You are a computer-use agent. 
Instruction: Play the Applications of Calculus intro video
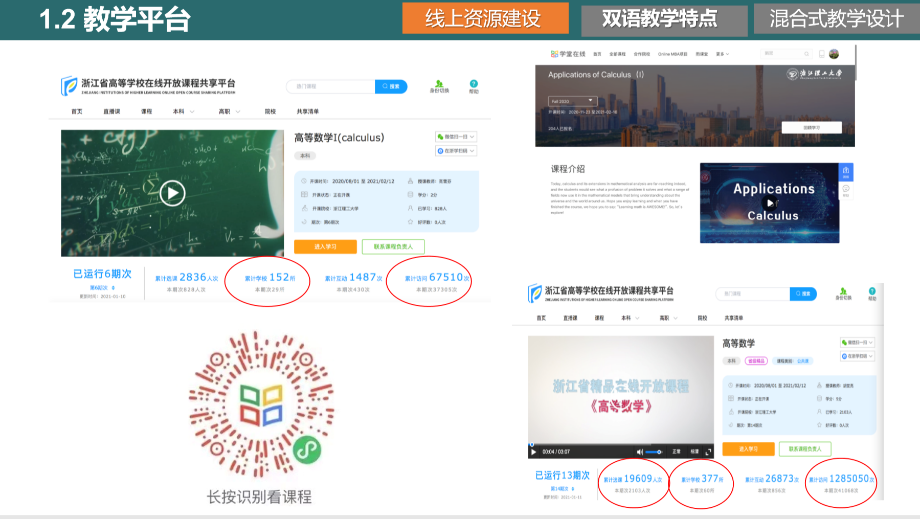pyautogui.click(x=770, y=203)
